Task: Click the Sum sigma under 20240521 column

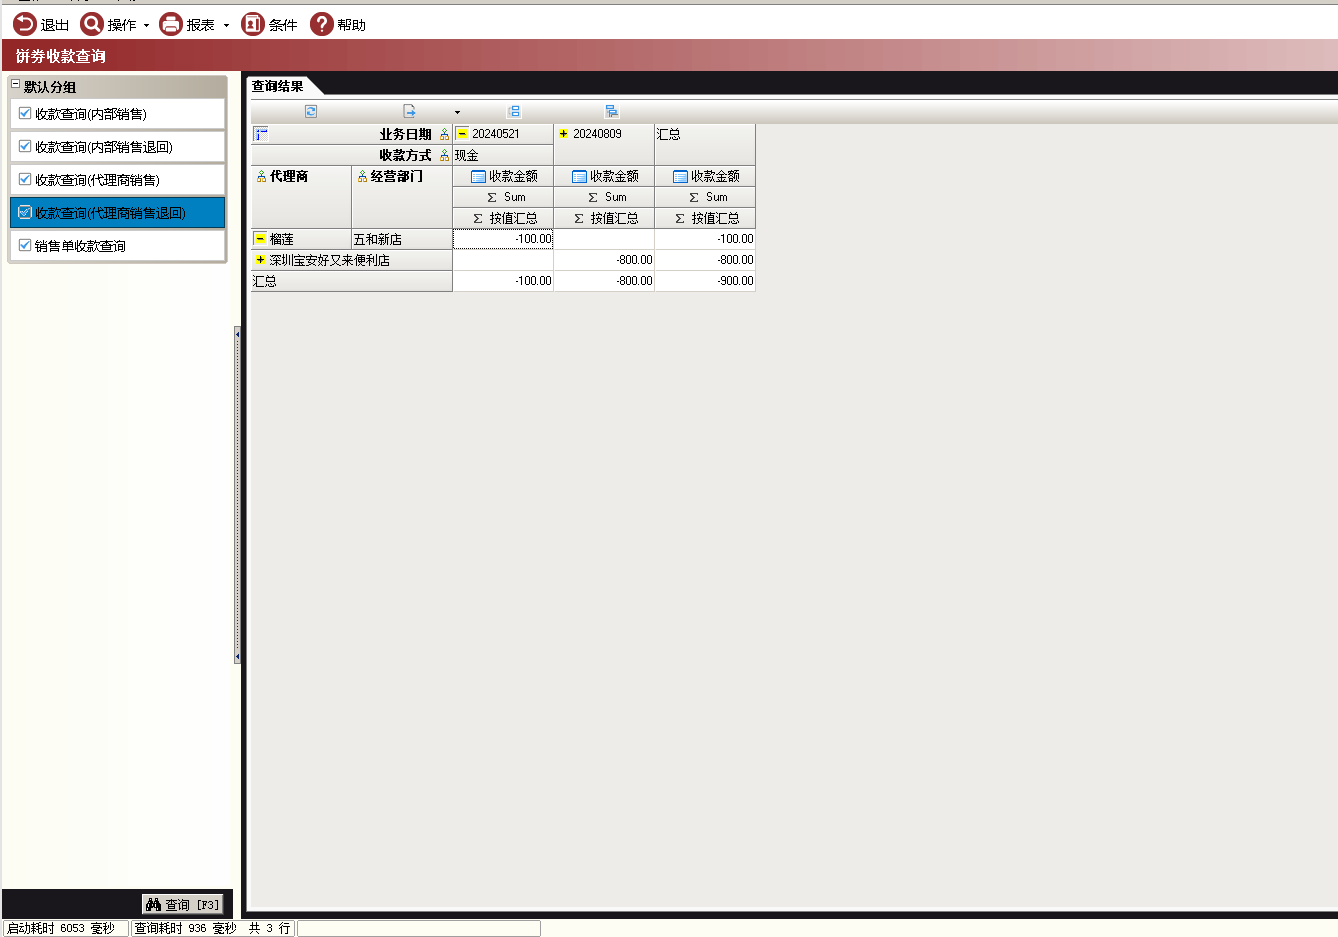Action: click(492, 198)
